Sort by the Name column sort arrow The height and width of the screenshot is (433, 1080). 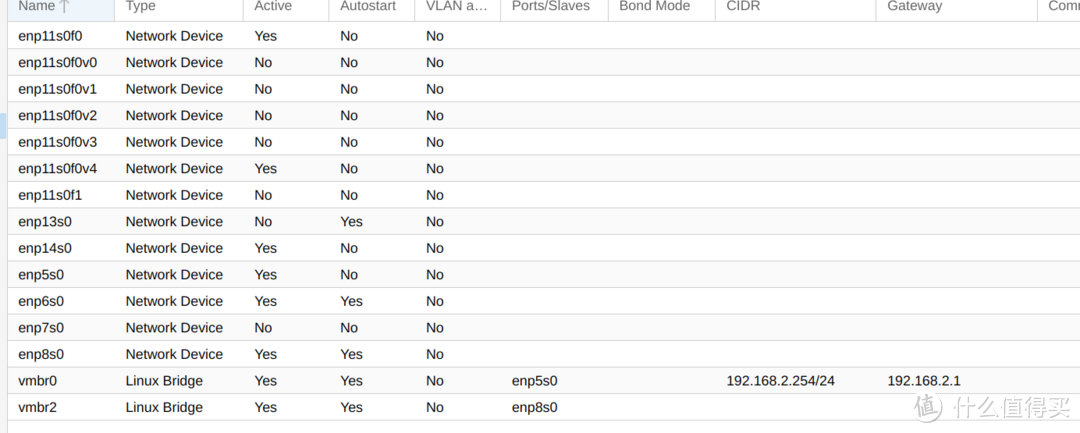pos(64,6)
